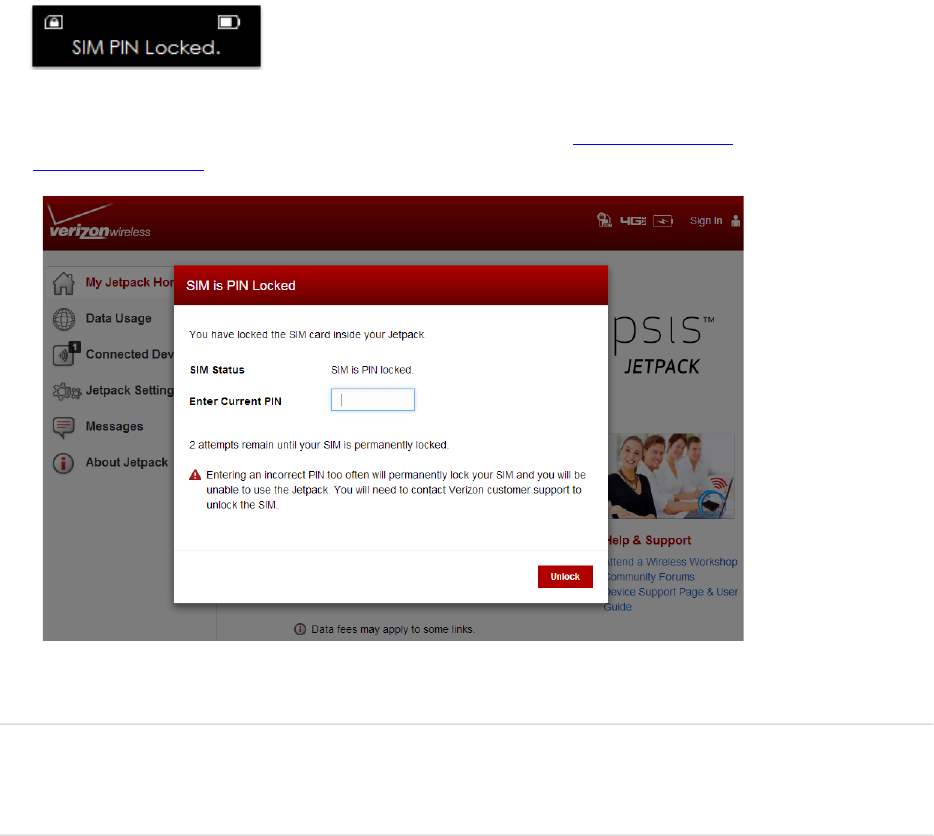
Task: Click the Connected Devices speaker icon
Action: (x=66, y=354)
